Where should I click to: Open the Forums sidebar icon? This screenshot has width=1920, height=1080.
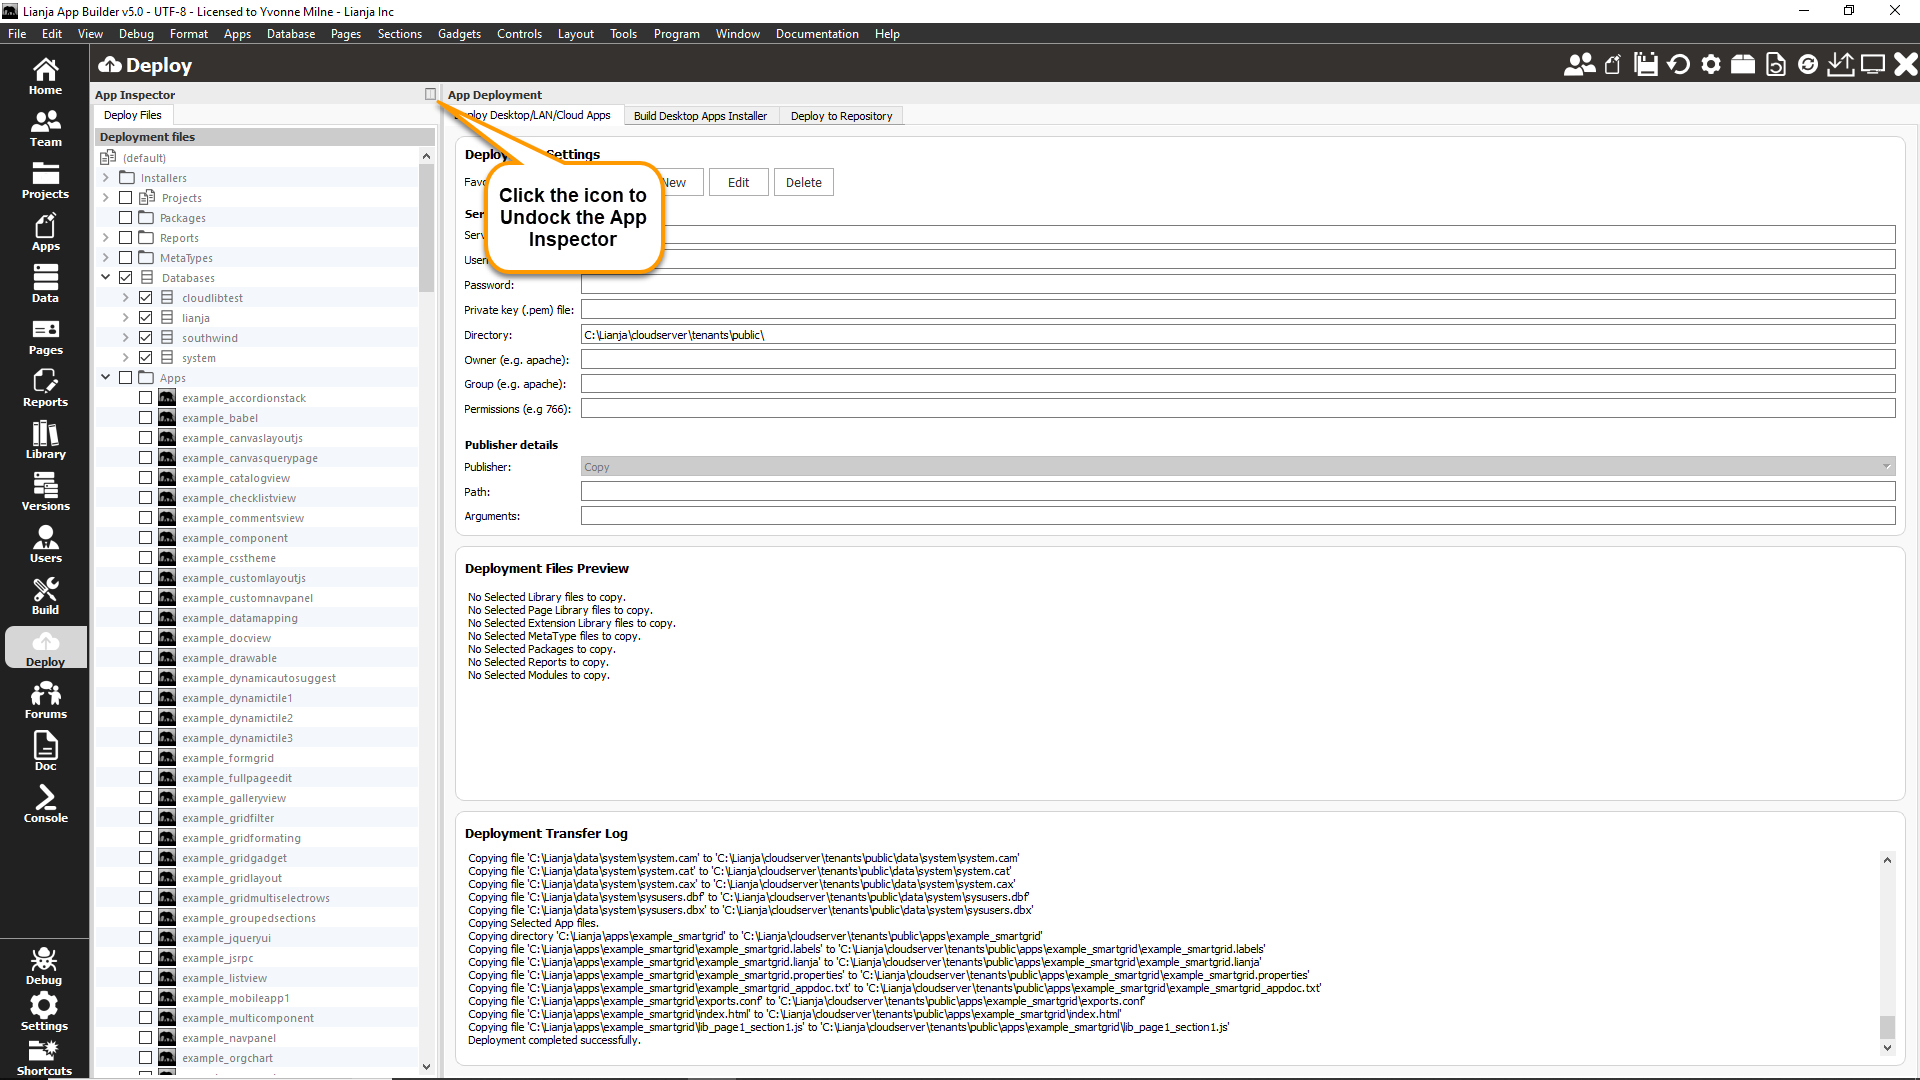point(45,700)
